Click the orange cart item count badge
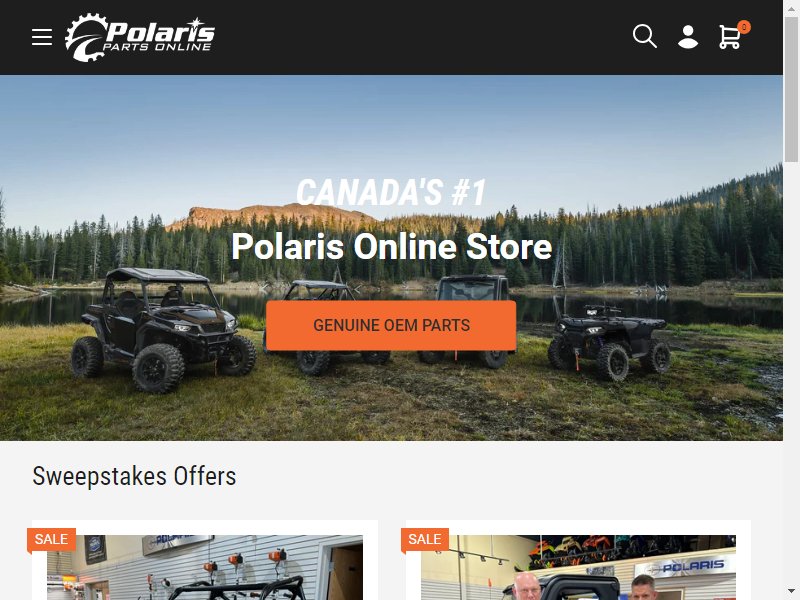The image size is (800, 600). (744, 27)
